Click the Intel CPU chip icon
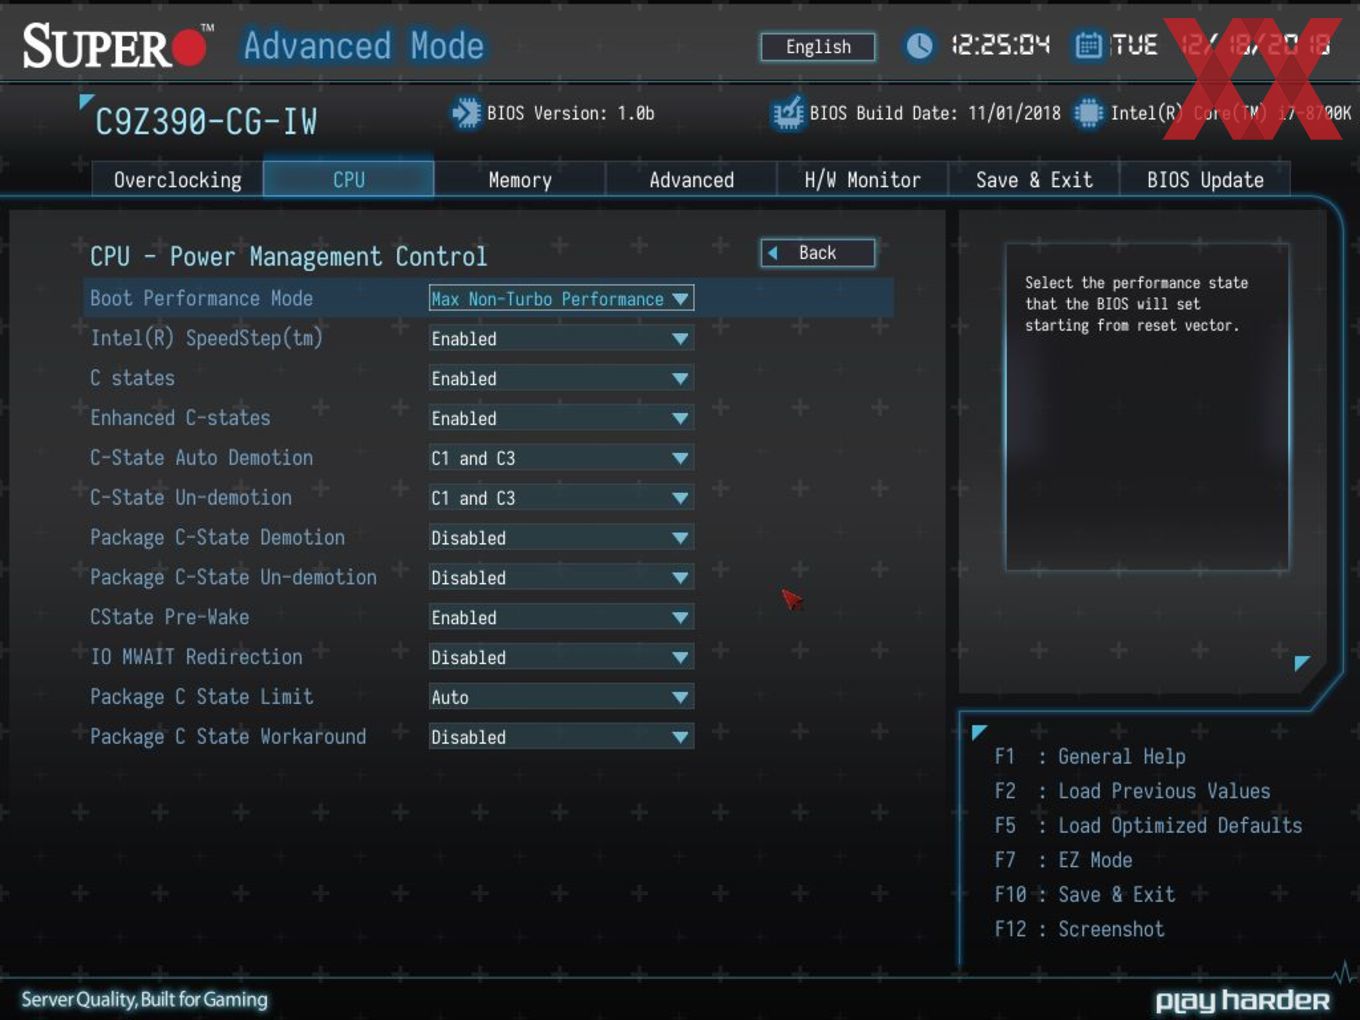 [1088, 113]
